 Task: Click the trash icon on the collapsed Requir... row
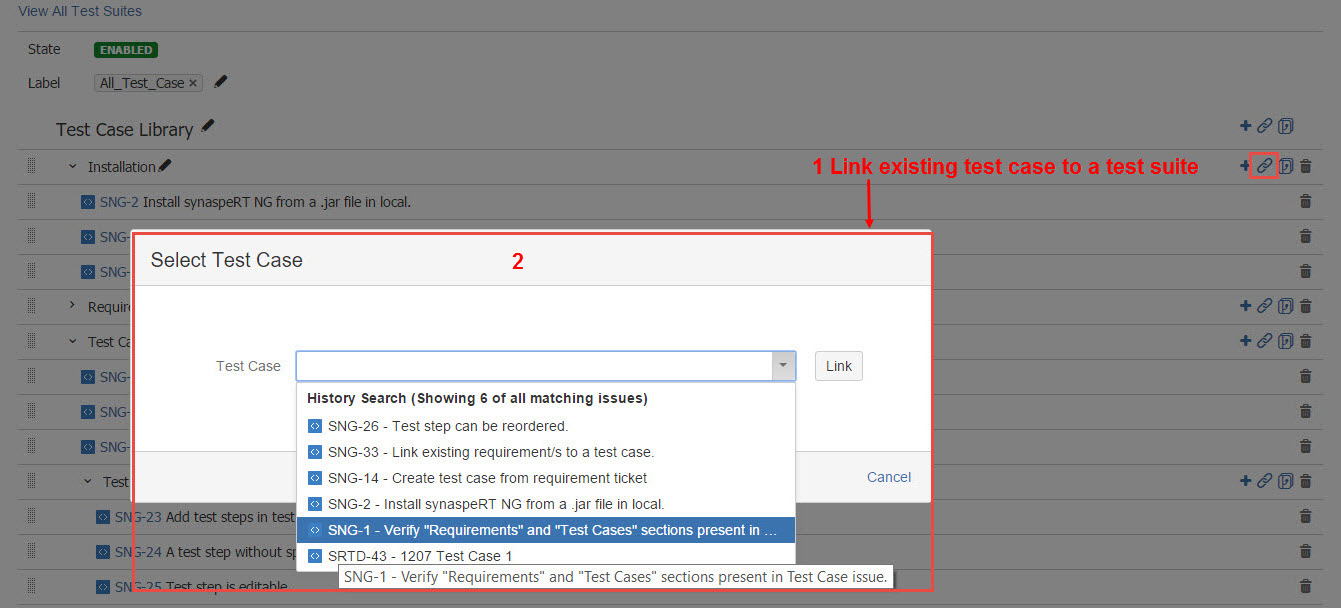tap(1305, 306)
